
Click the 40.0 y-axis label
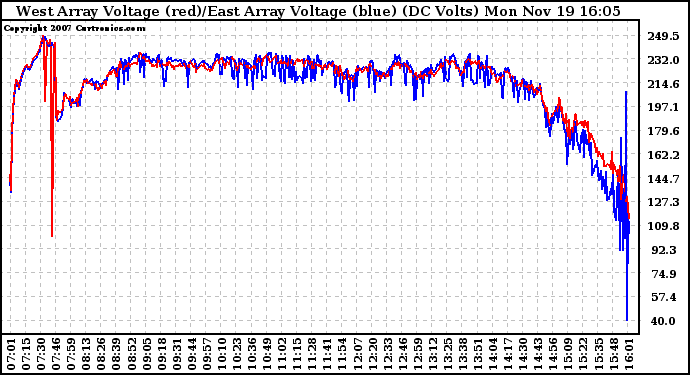pos(664,321)
